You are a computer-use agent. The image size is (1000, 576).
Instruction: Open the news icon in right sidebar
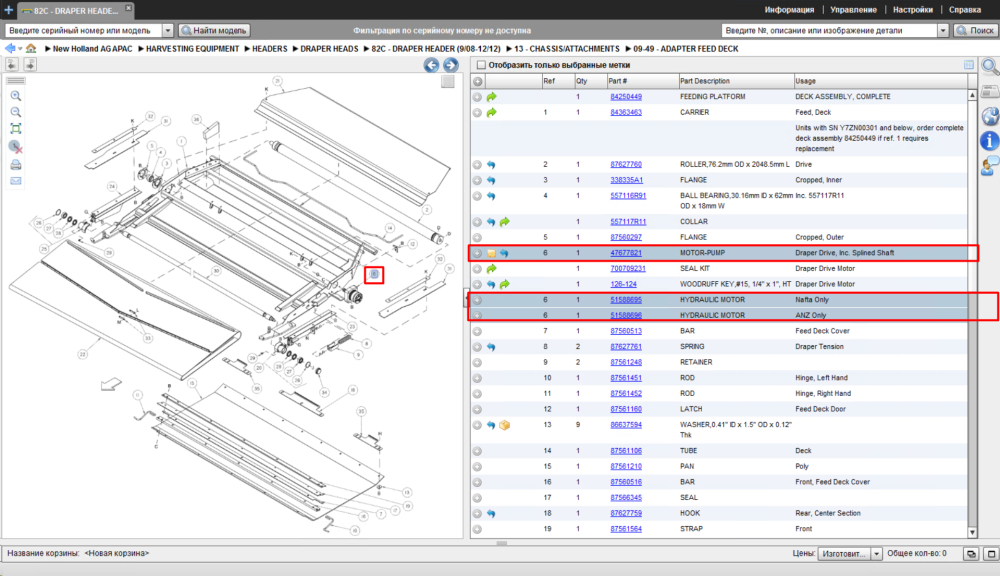point(990,92)
